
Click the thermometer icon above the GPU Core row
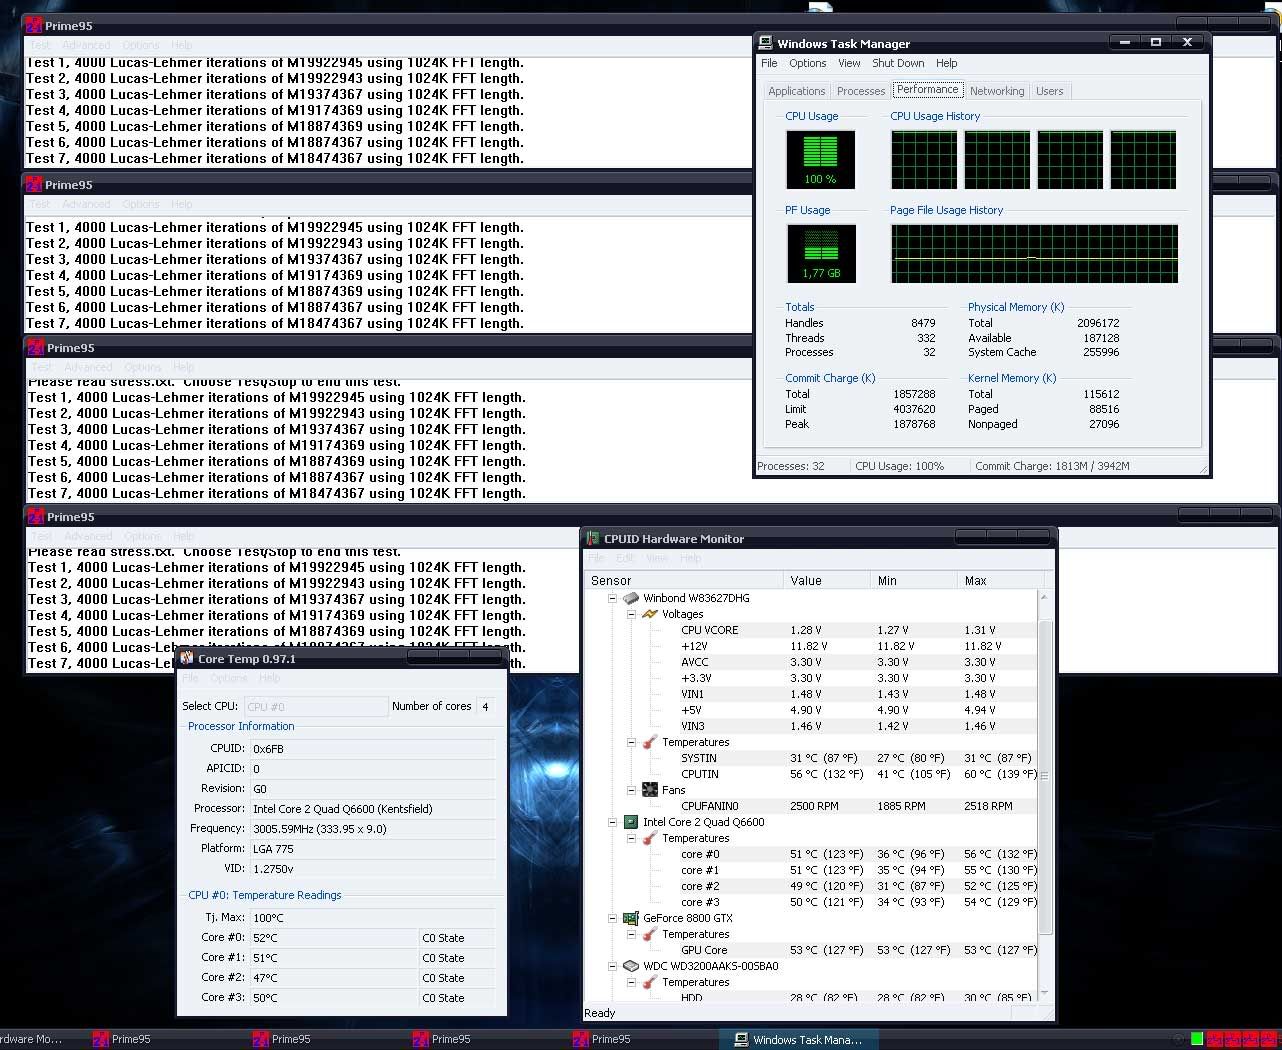[650, 934]
